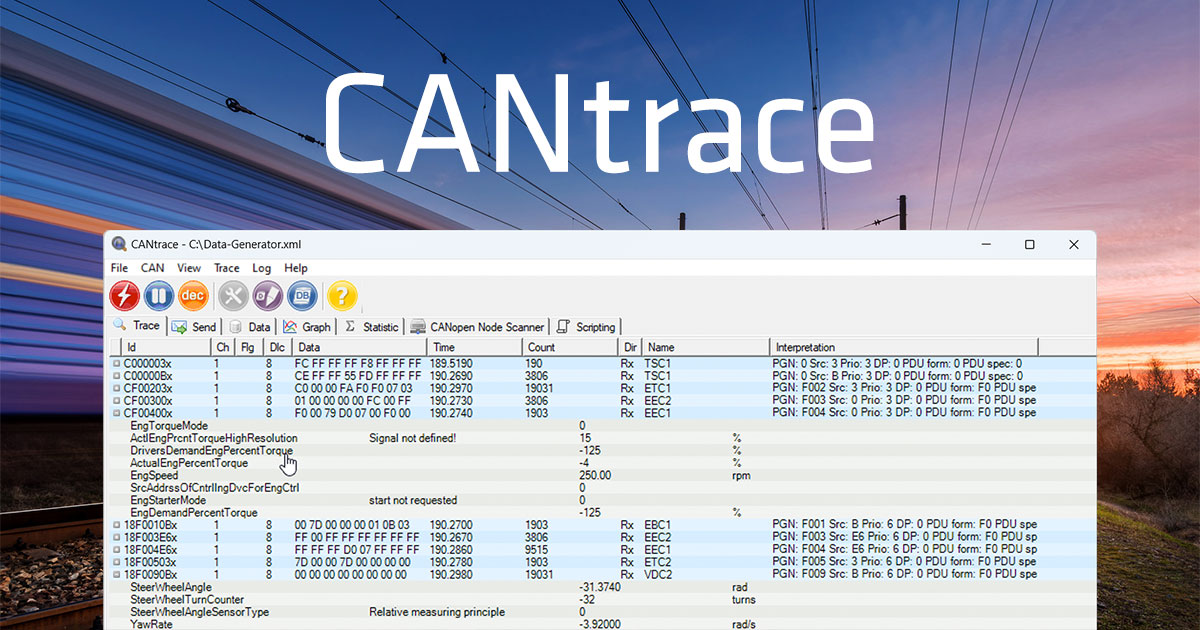Select the EngDemandPercentTorque signal
This screenshot has height=630, width=1200.
[194, 513]
